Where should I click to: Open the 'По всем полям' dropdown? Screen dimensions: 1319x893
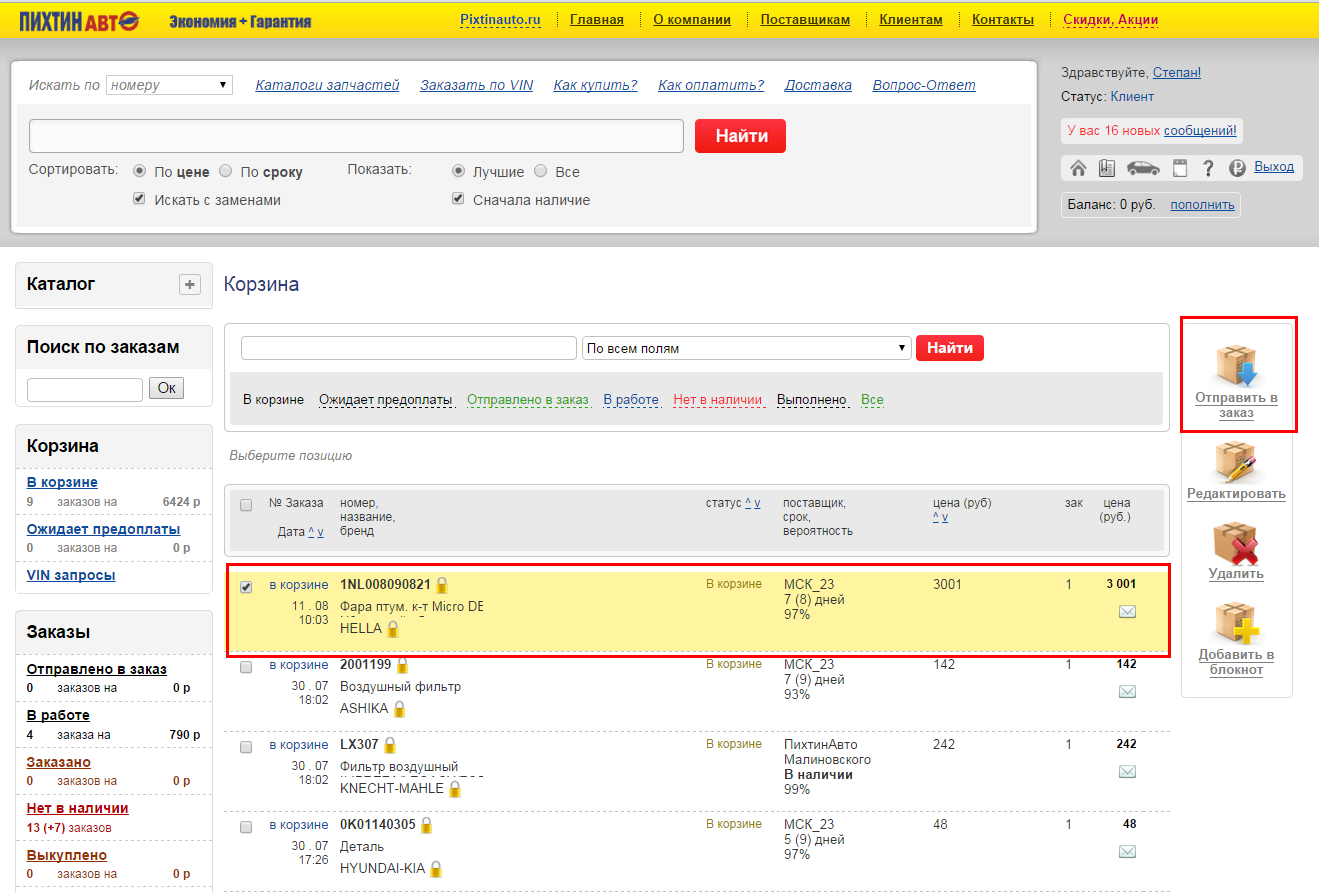click(746, 348)
